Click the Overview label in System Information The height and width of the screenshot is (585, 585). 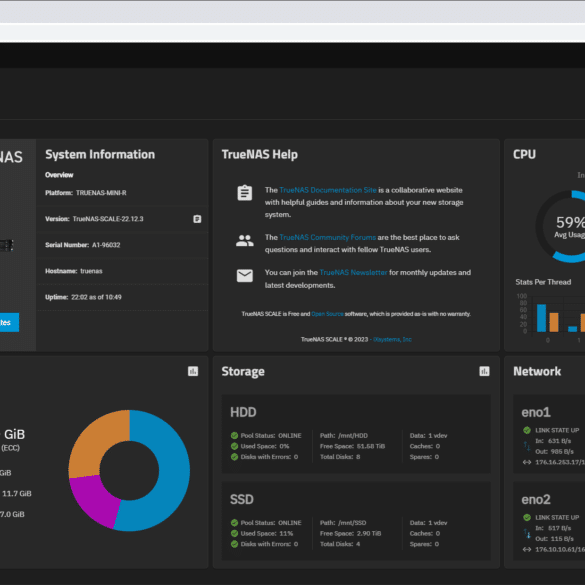pyautogui.click(x=59, y=175)
